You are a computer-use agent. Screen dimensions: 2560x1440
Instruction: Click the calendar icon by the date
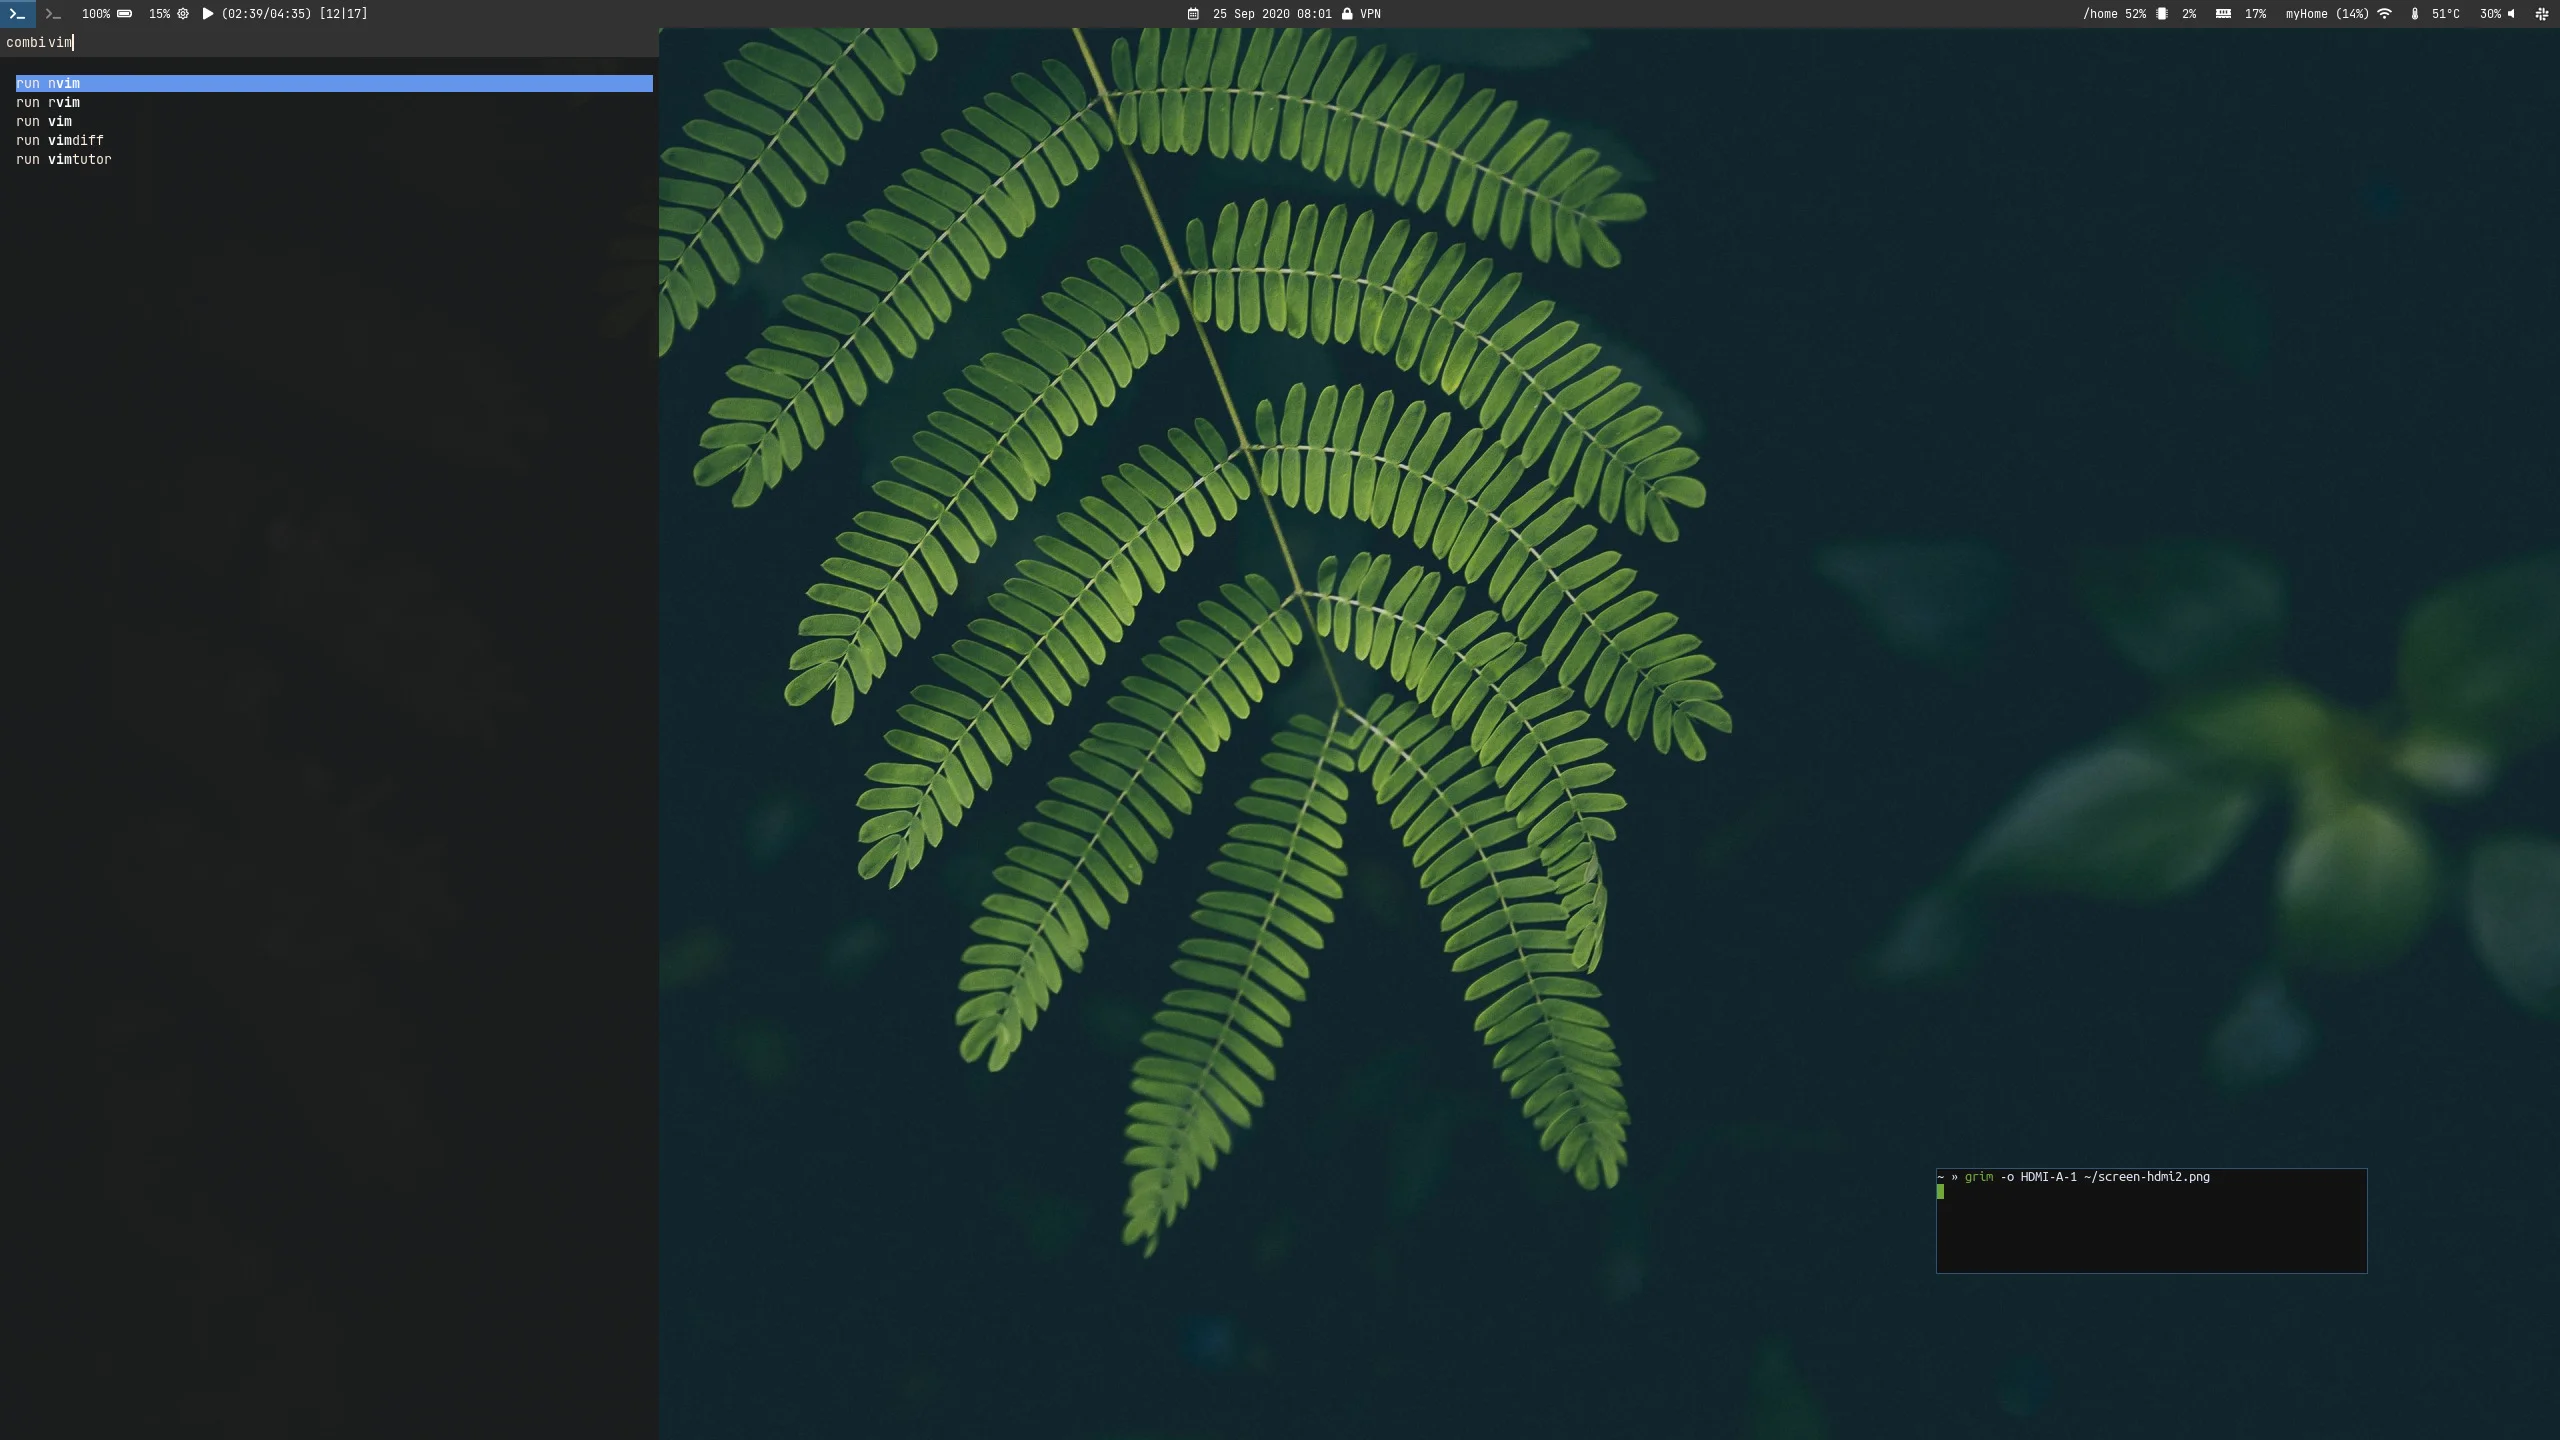tap(1193, 14)
